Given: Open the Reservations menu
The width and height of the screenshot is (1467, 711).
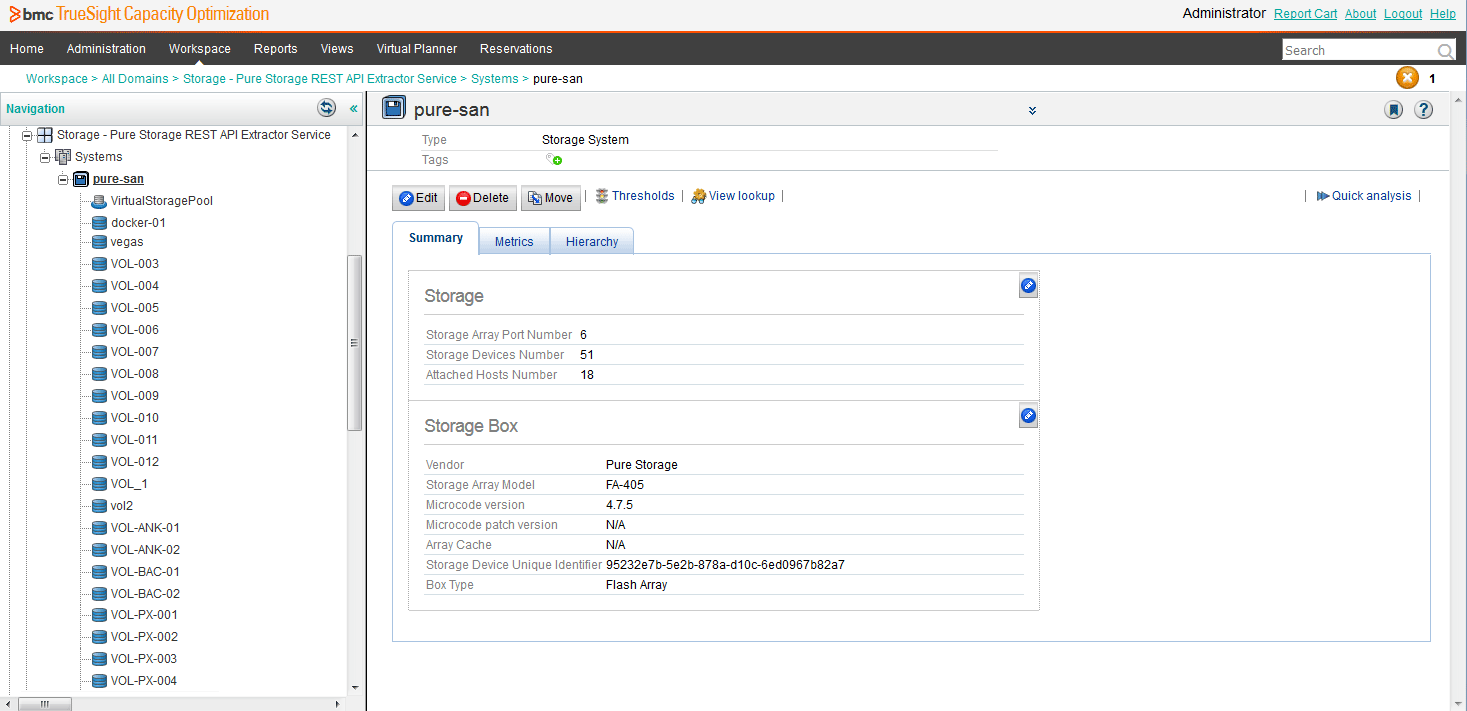Looking at the screenshot, I should [516, 49].
